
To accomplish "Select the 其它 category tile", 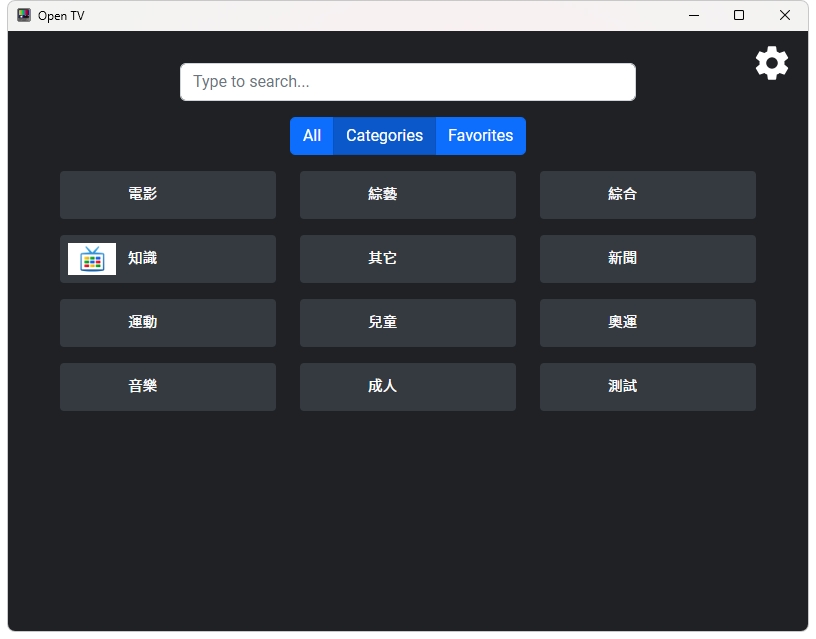I will pos(407,259).
